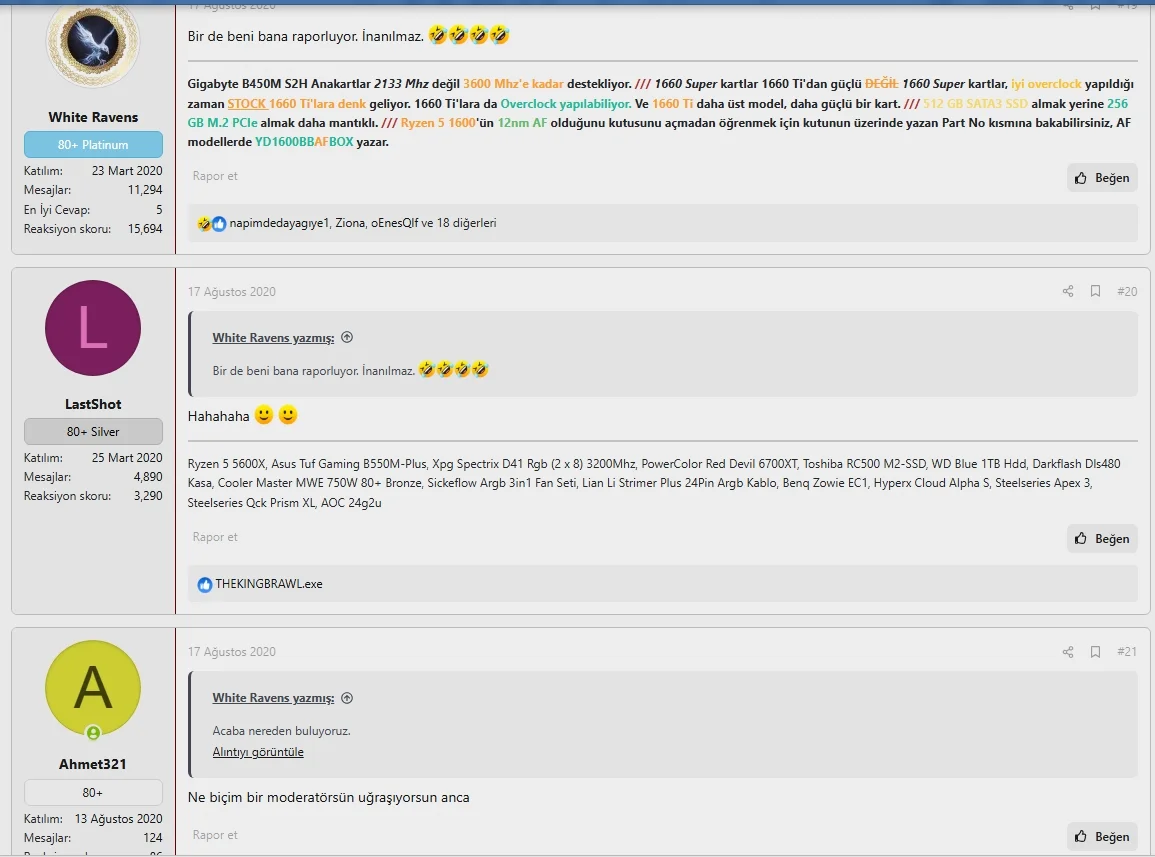Report White Ravens' post via Rapor et

coord(215,175)
